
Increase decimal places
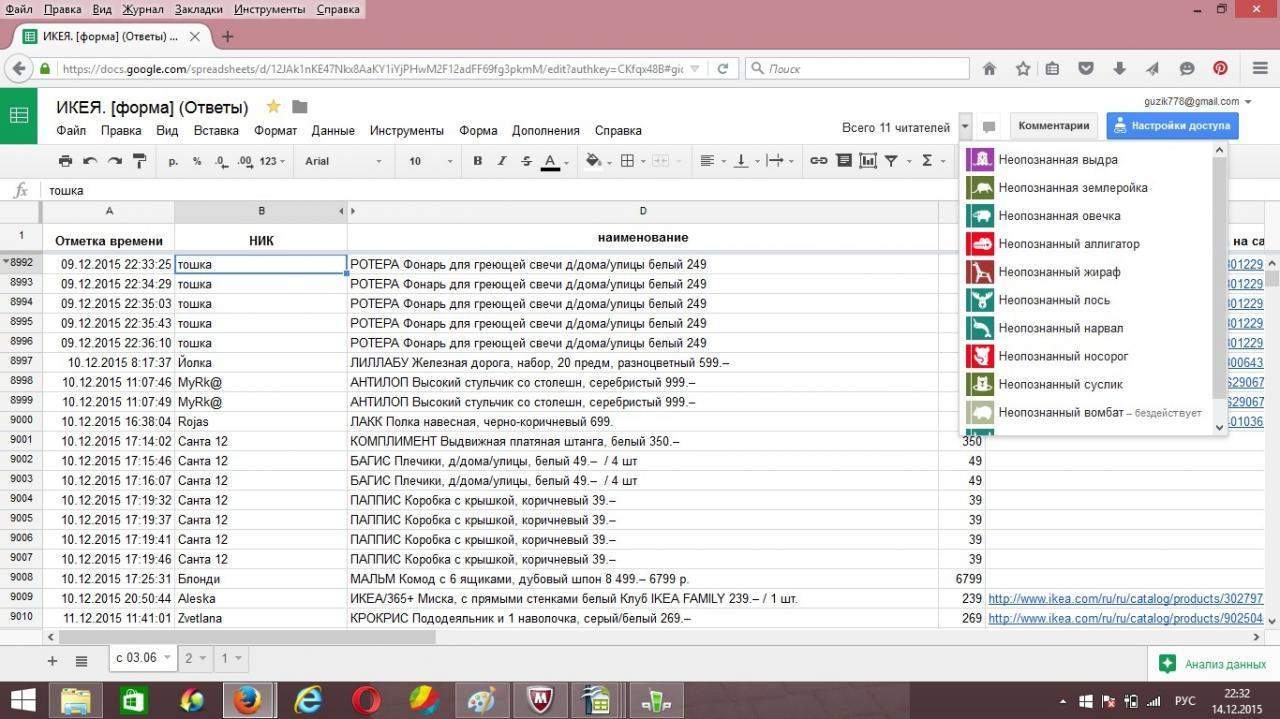(245, 161)
